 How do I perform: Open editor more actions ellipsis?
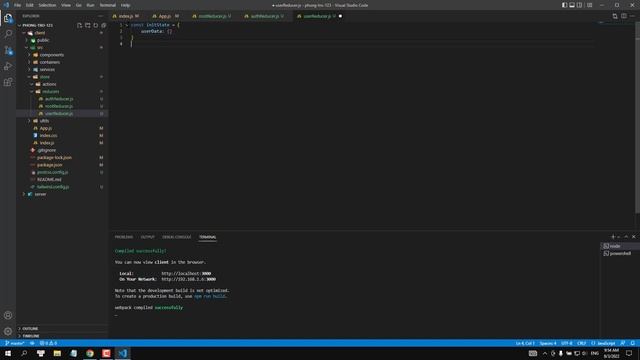point(632,16)
